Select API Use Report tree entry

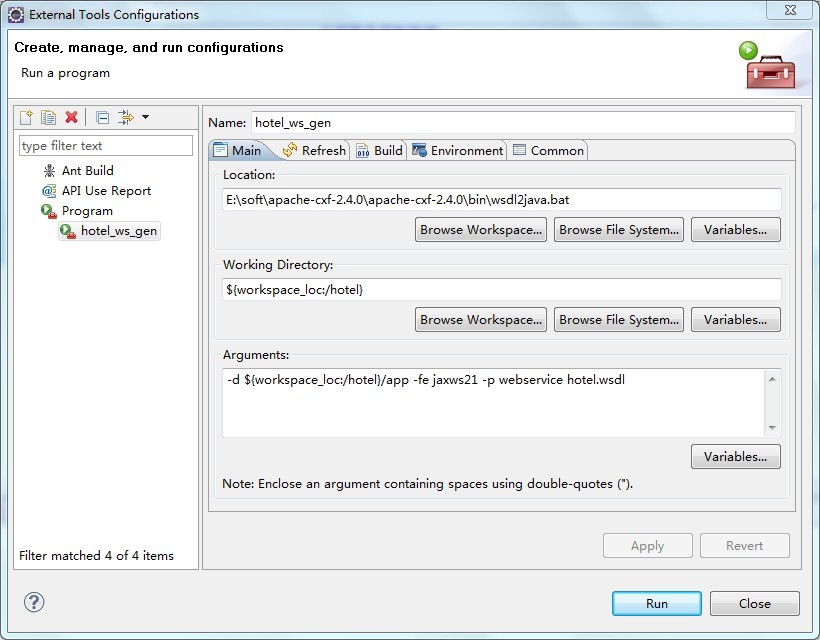click(106, 191)
